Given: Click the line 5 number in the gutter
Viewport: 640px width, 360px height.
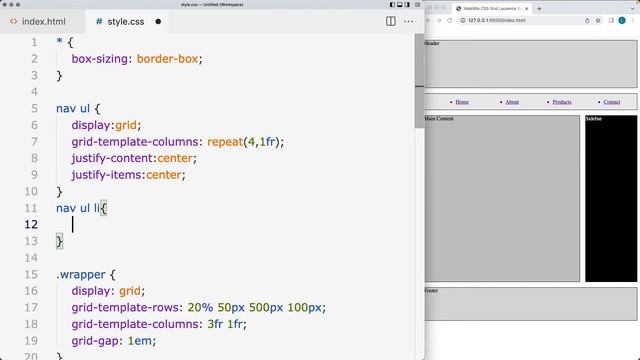Looking at the screenshot, I should click(x=34, y=109).
